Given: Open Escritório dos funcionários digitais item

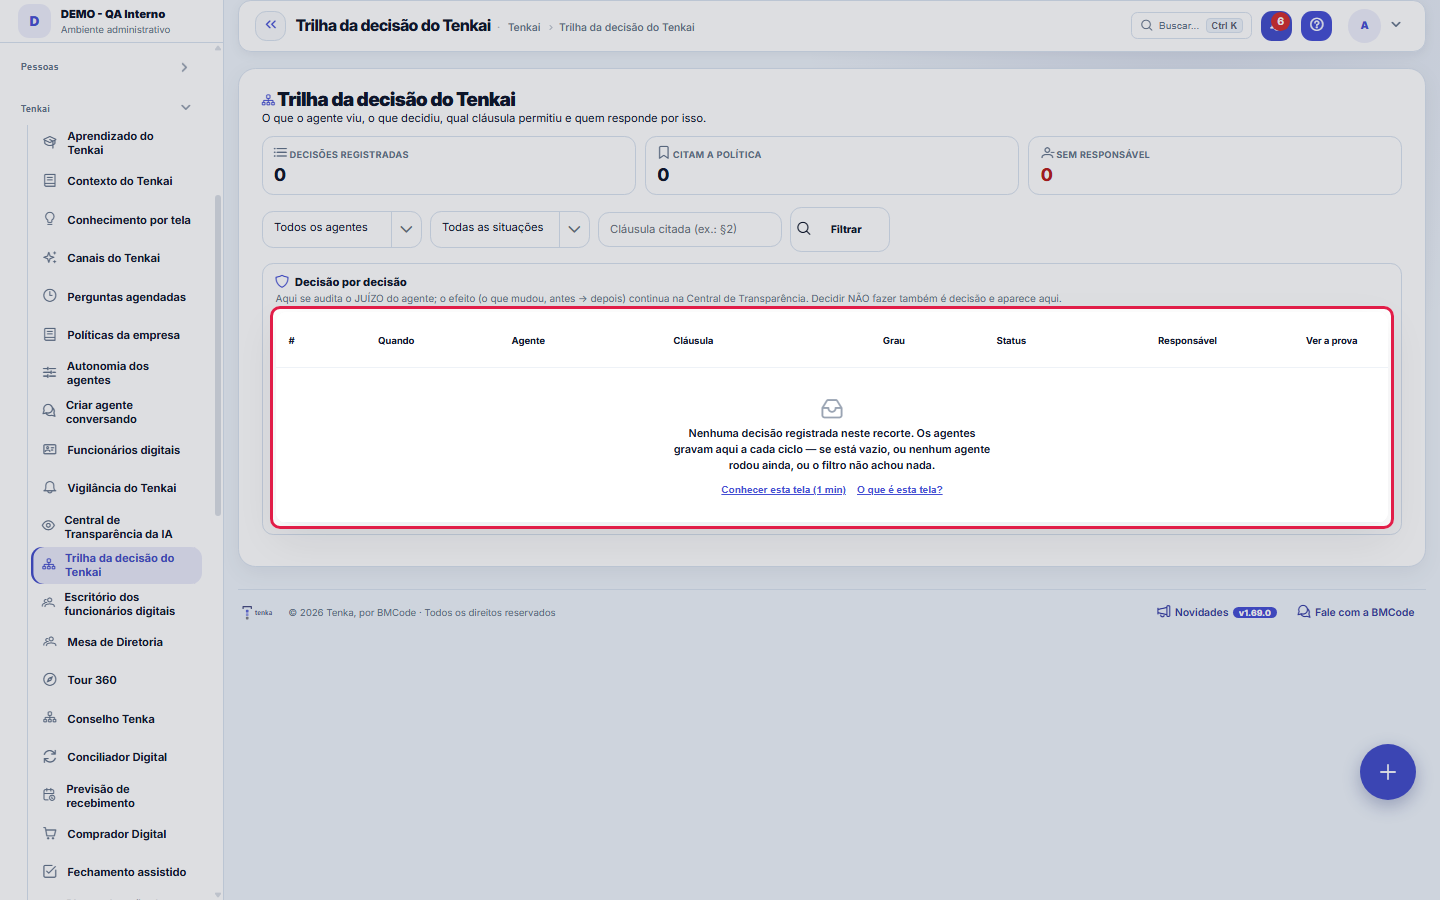Looking at the screenshot, I should (116, 604).
